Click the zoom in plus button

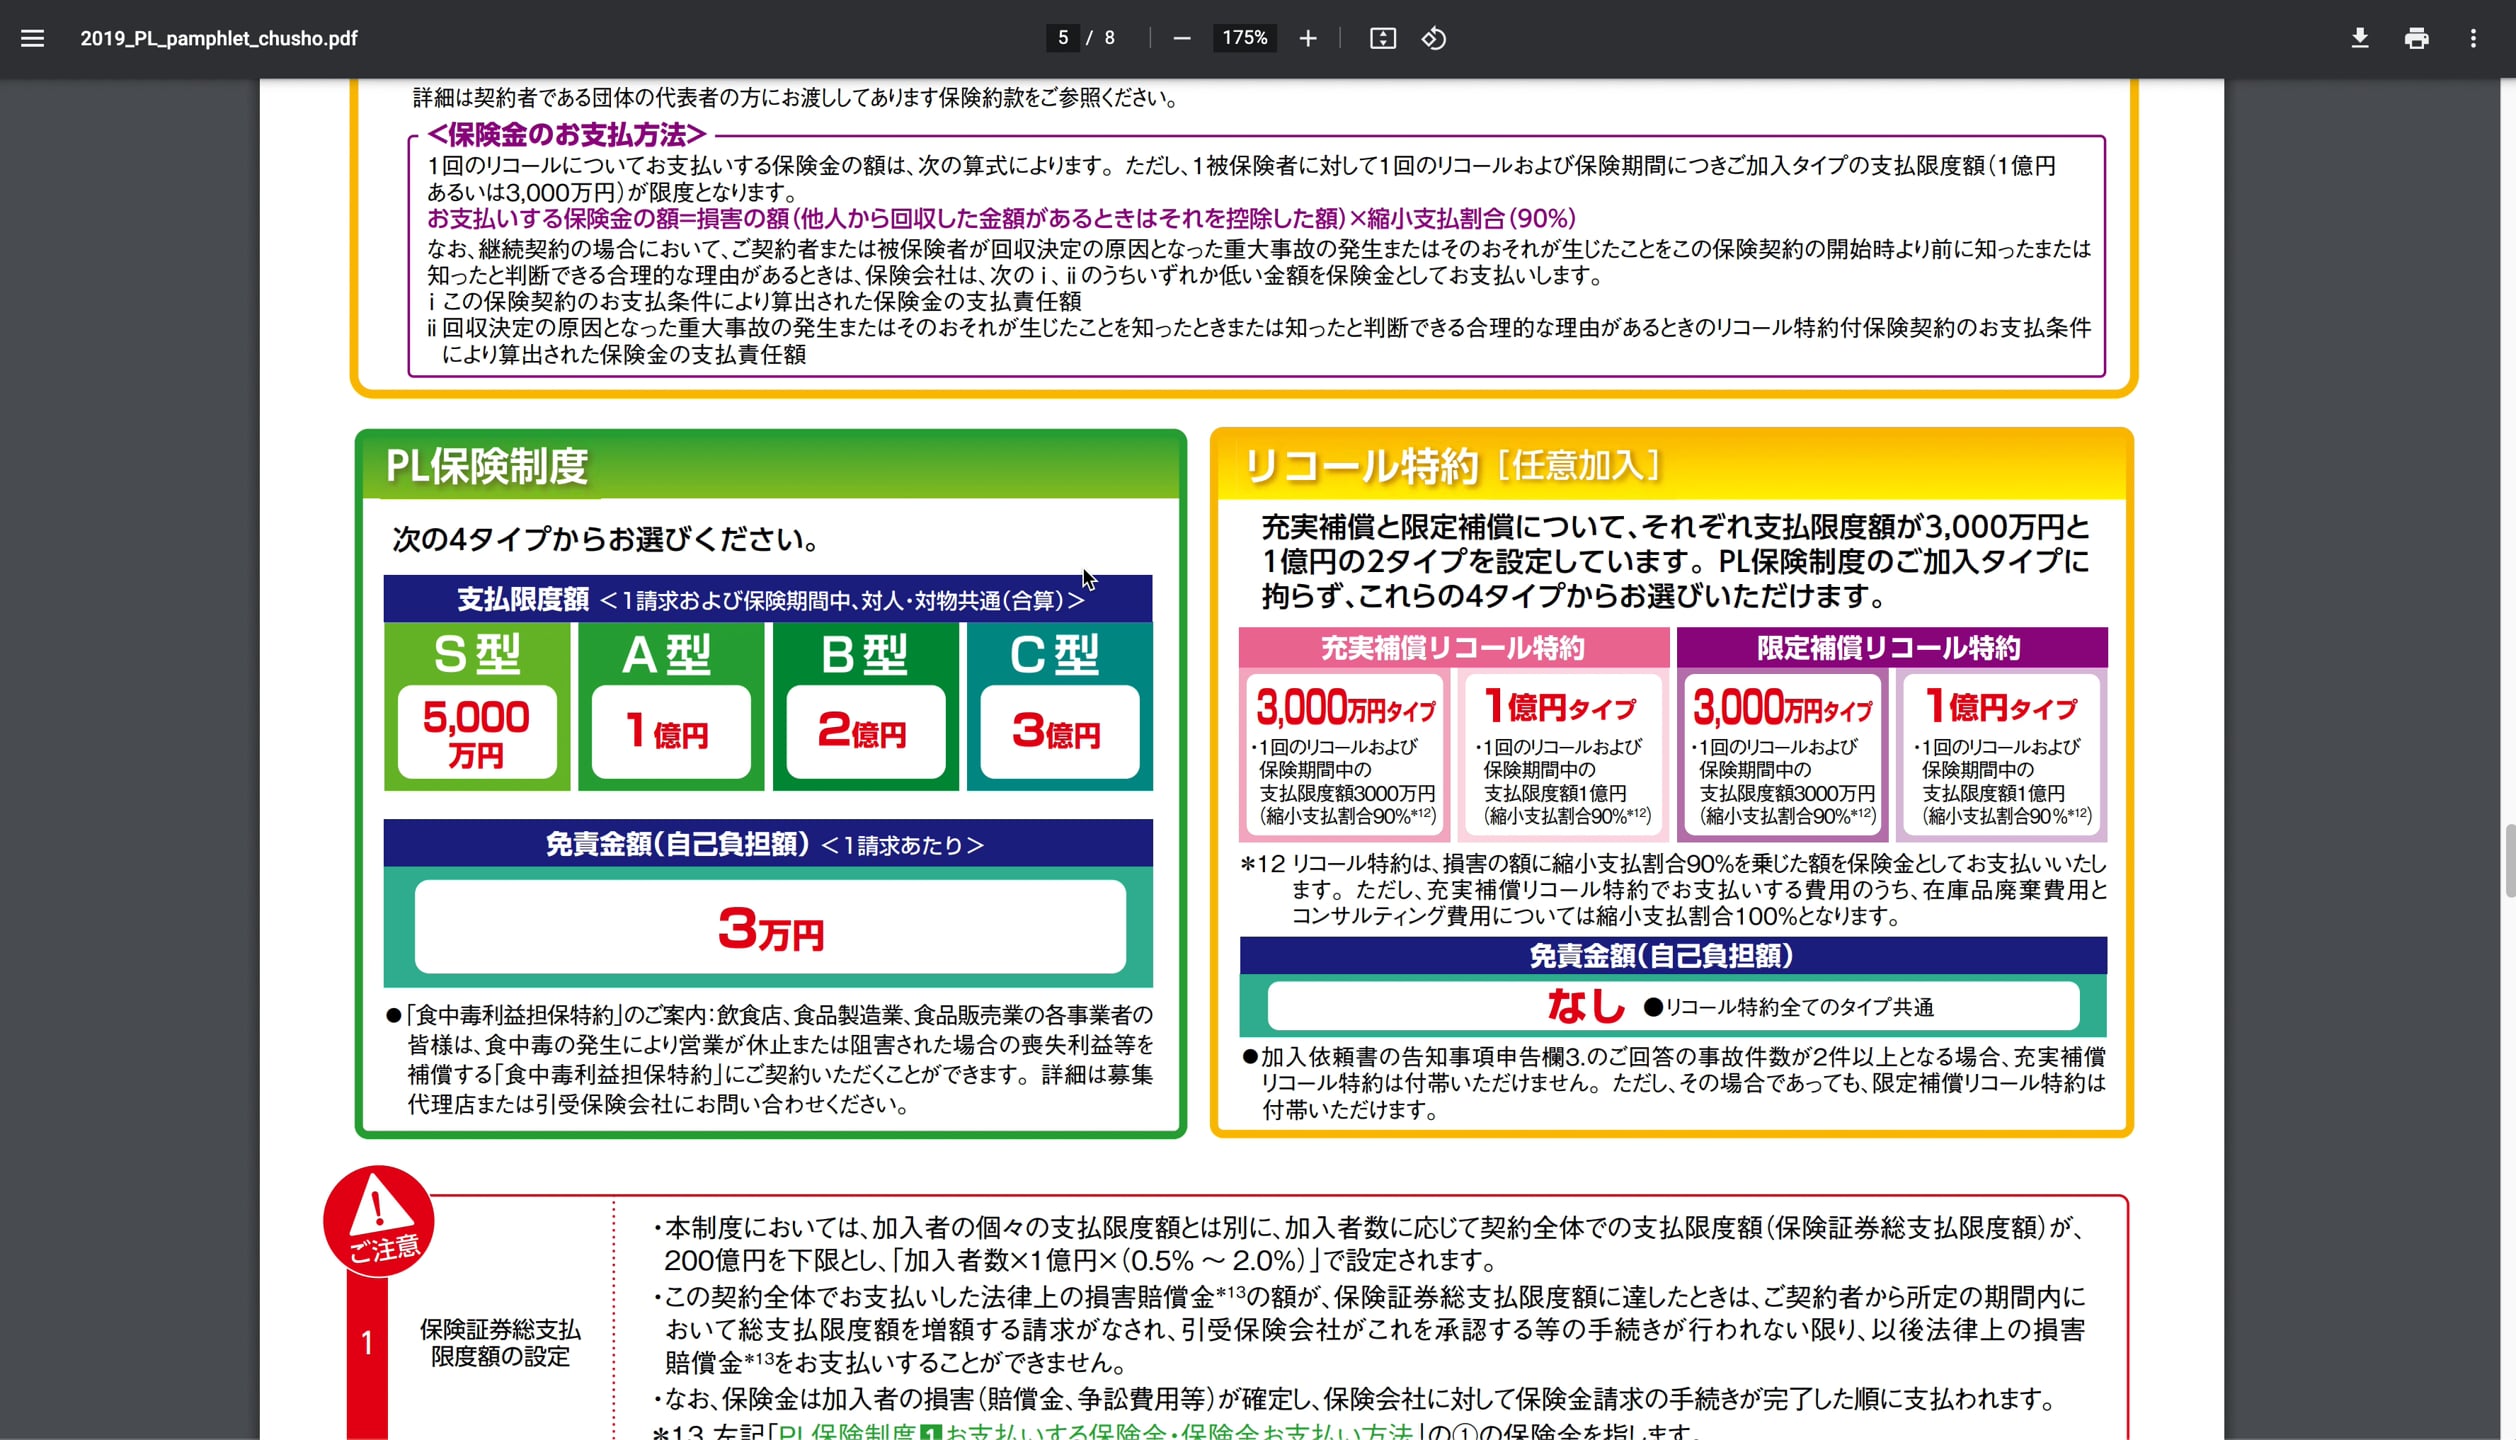[x=1308, y=38]
